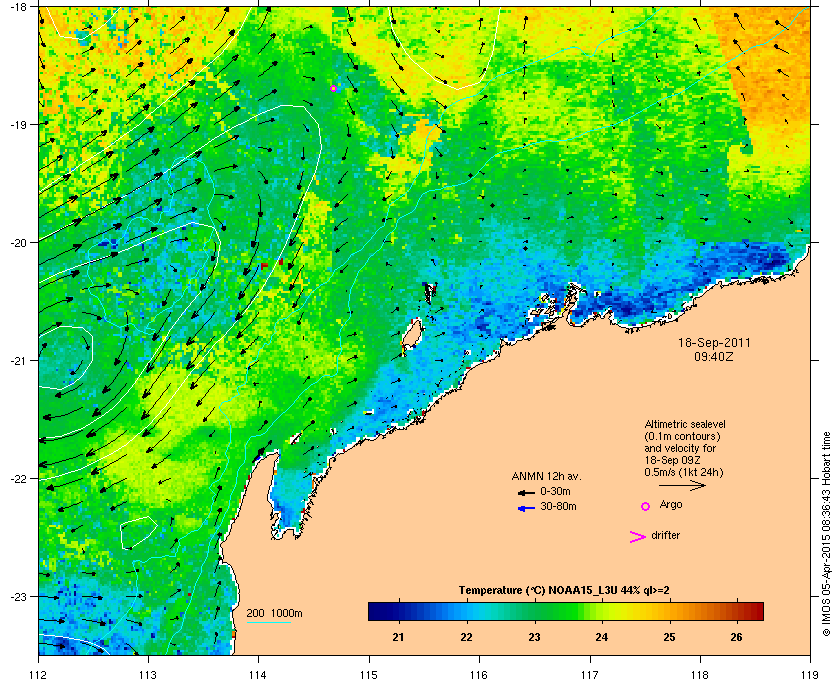Screen dimensions: 840x680
Task: Click the 0.5m/s velocity scale arrow
Action: (x=682, y=486)
